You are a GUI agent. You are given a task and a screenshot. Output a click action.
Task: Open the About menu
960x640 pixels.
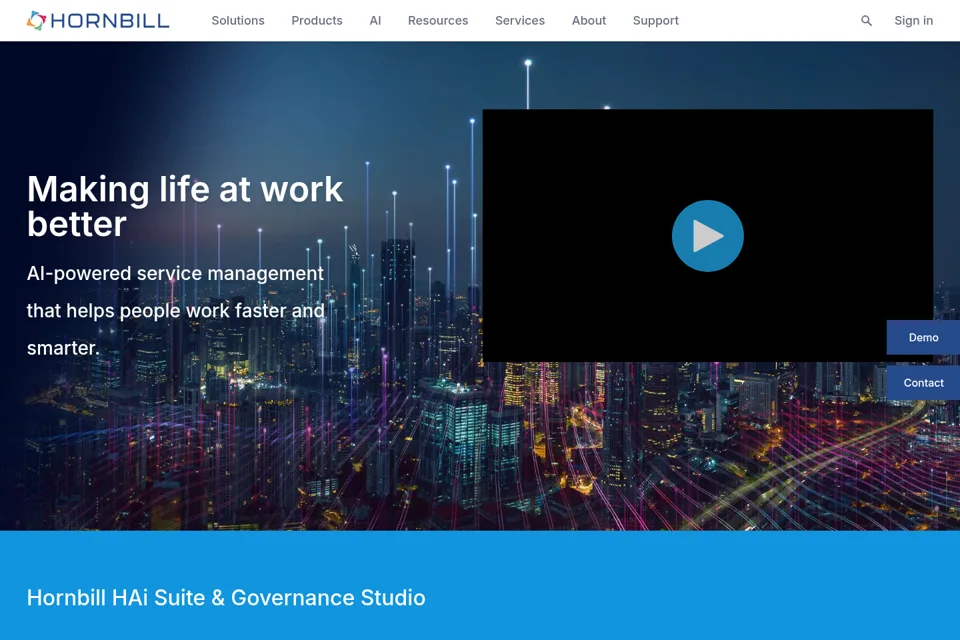click(589, 21)
